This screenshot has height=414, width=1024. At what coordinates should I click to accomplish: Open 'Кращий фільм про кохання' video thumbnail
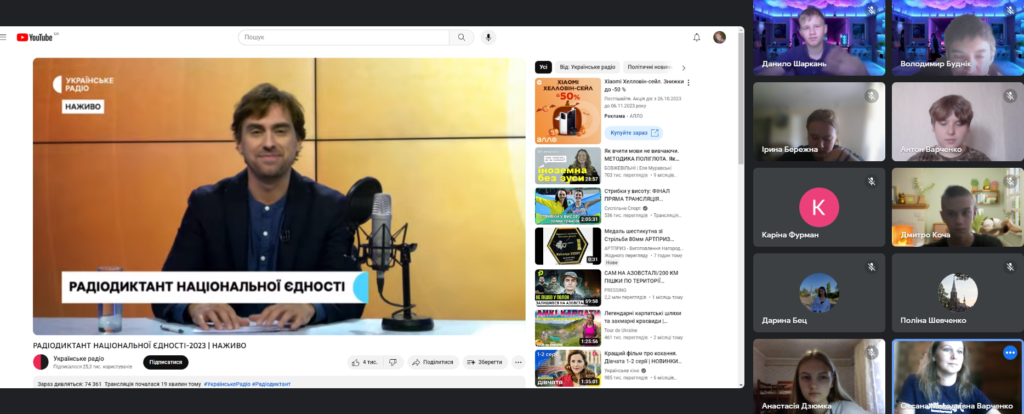point(568,368)
